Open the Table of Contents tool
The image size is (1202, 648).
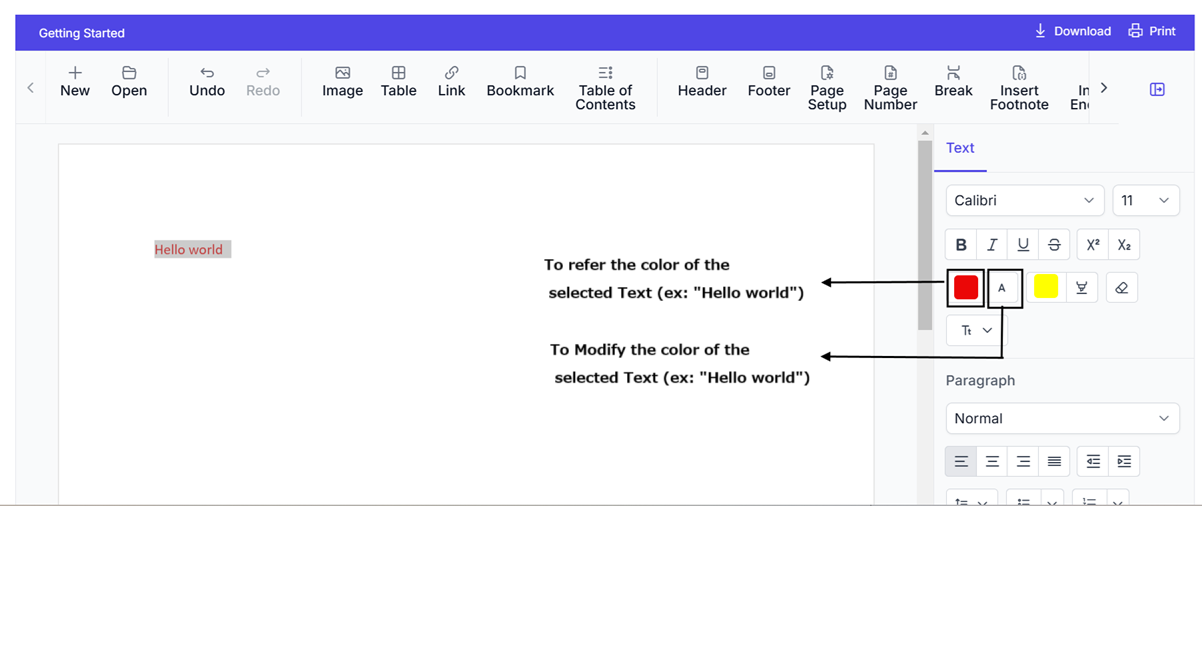coord(605,88)
